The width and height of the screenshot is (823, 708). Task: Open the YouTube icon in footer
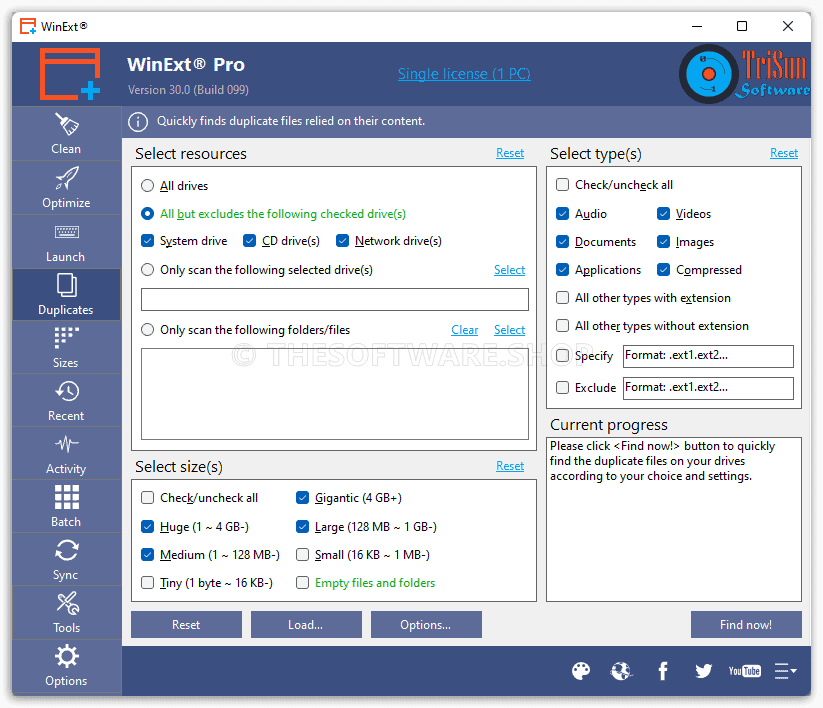coord(744,671)
